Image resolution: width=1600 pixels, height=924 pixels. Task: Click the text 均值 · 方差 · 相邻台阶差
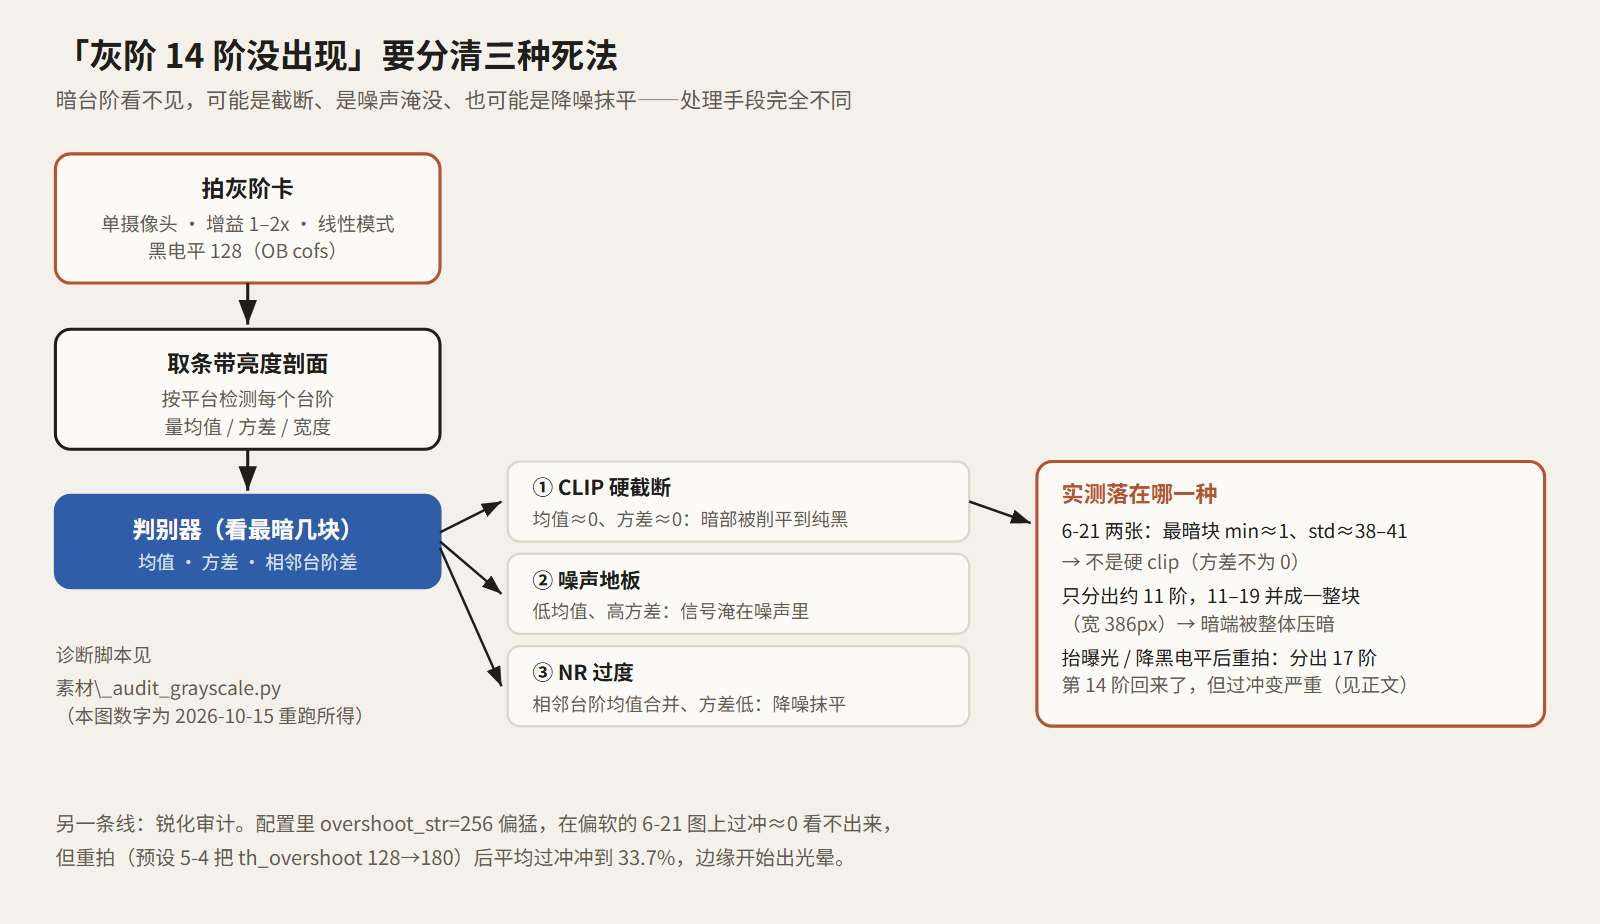248,562
